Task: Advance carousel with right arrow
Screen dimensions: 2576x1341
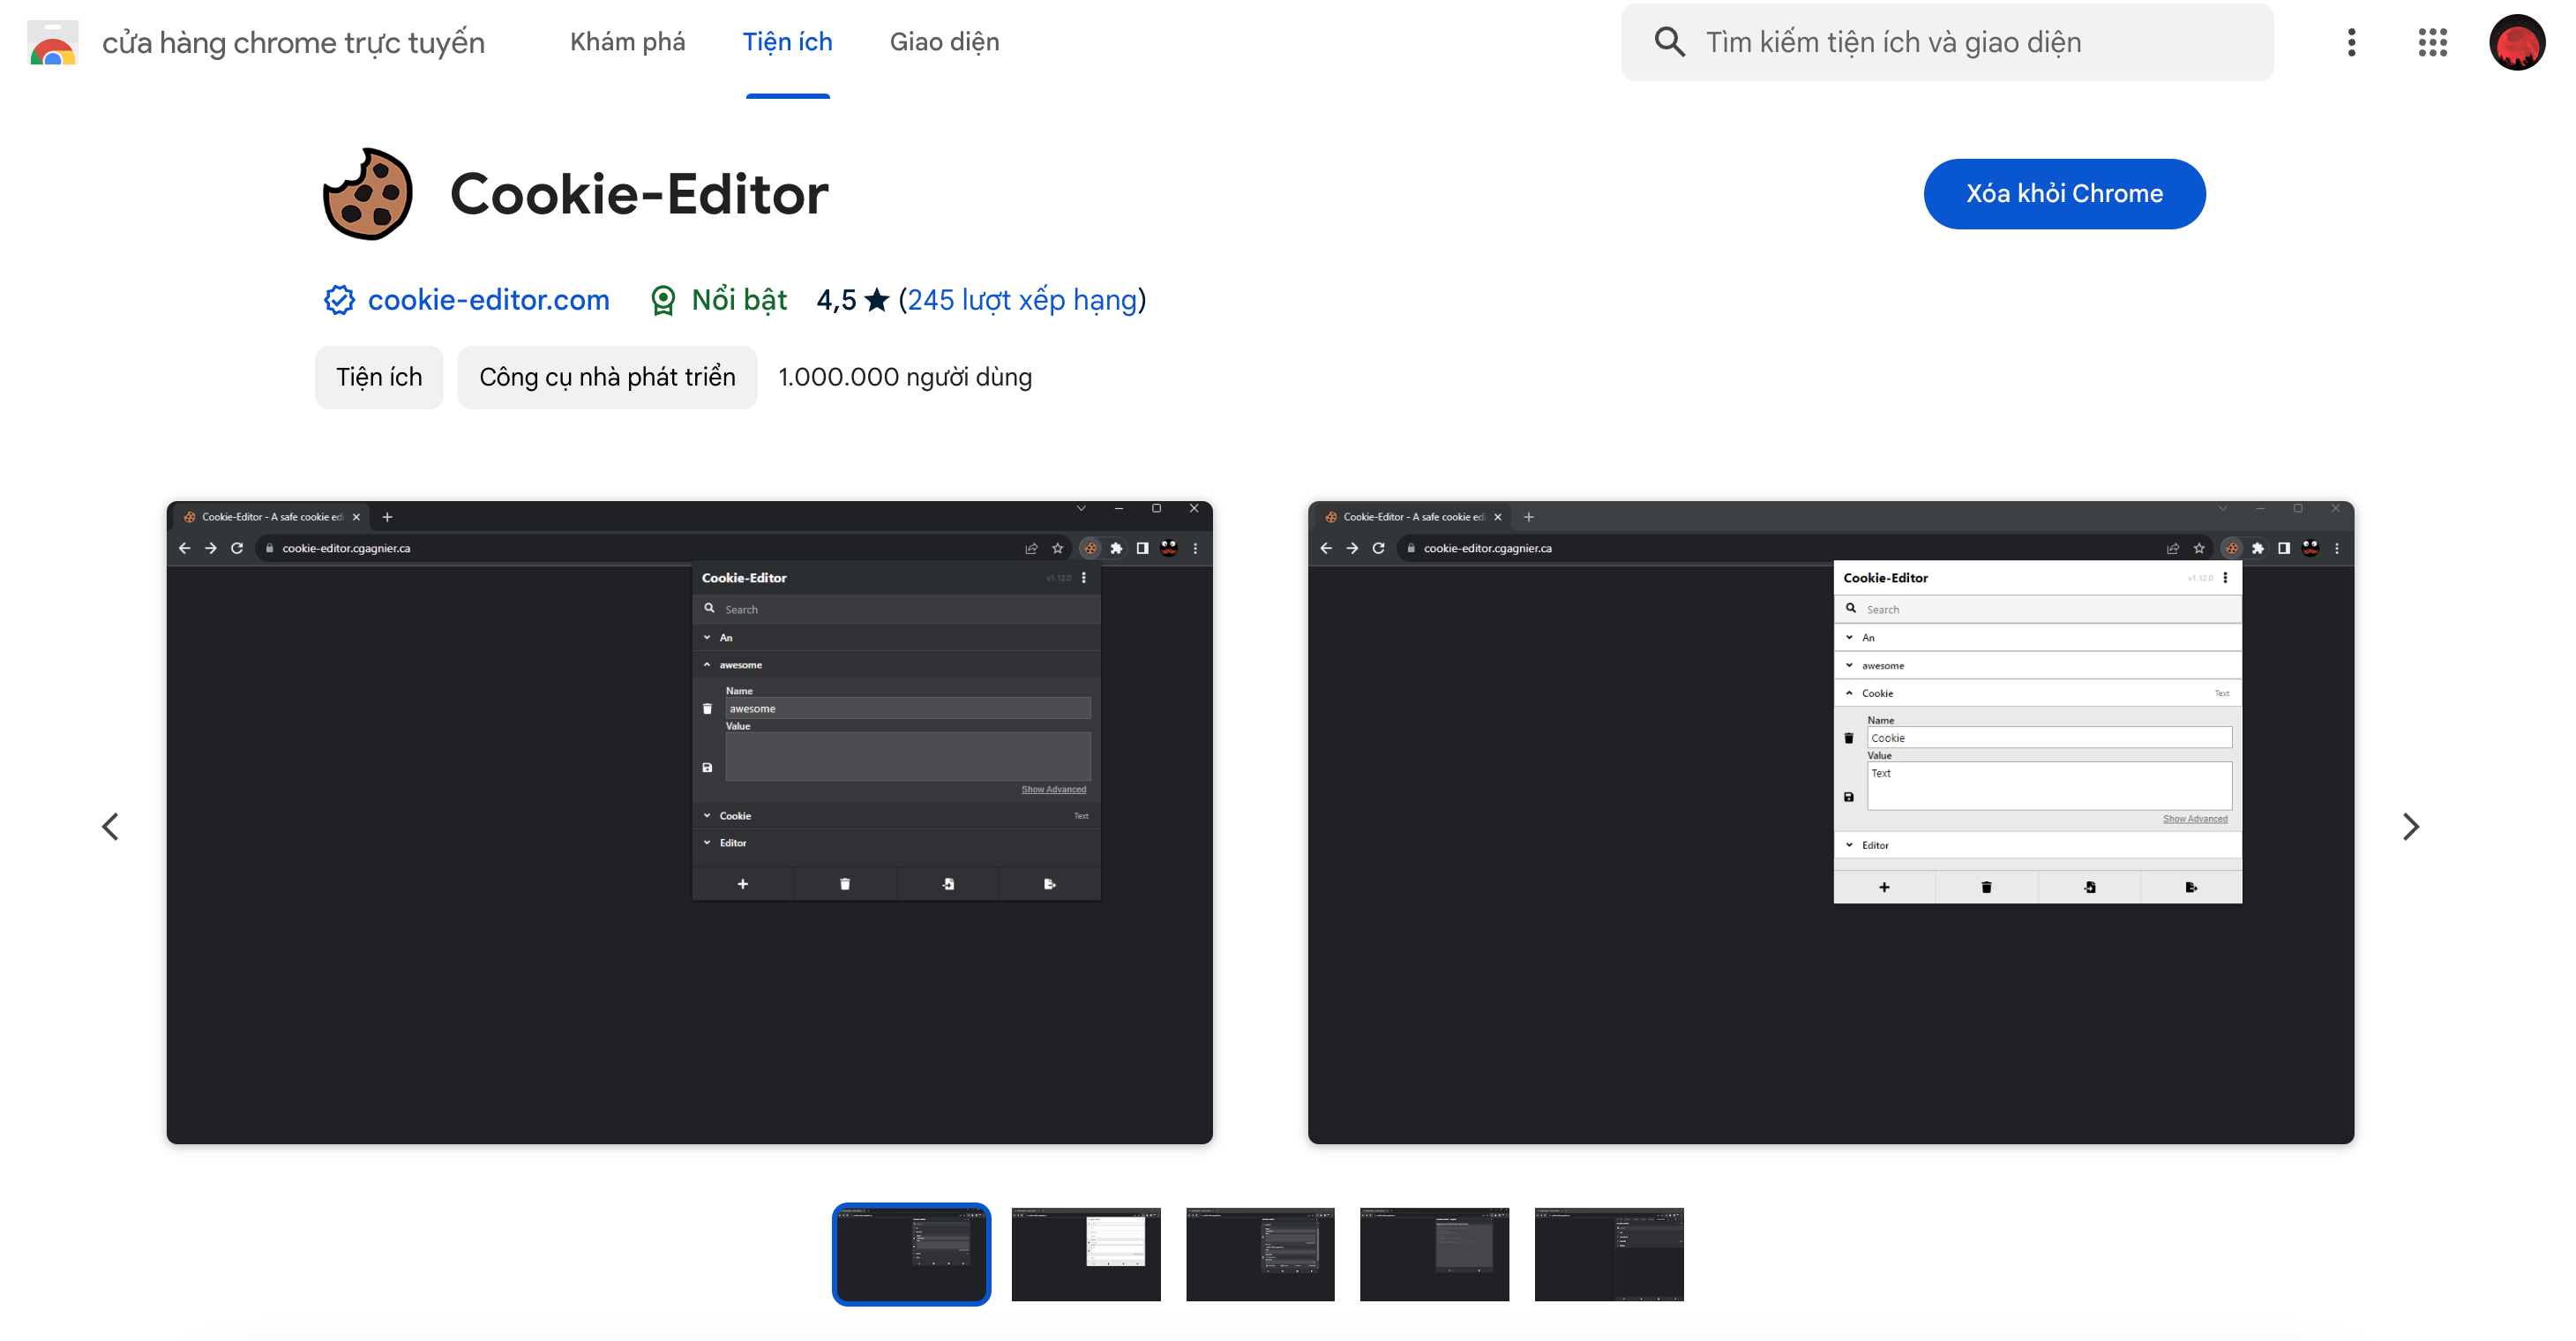Action: click(x=2410, y=826)
